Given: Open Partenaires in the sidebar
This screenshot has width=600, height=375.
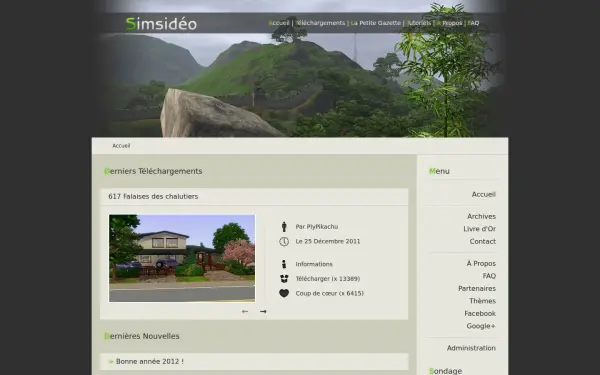Looking at the screenshot, I should click(x=477, y=289).
